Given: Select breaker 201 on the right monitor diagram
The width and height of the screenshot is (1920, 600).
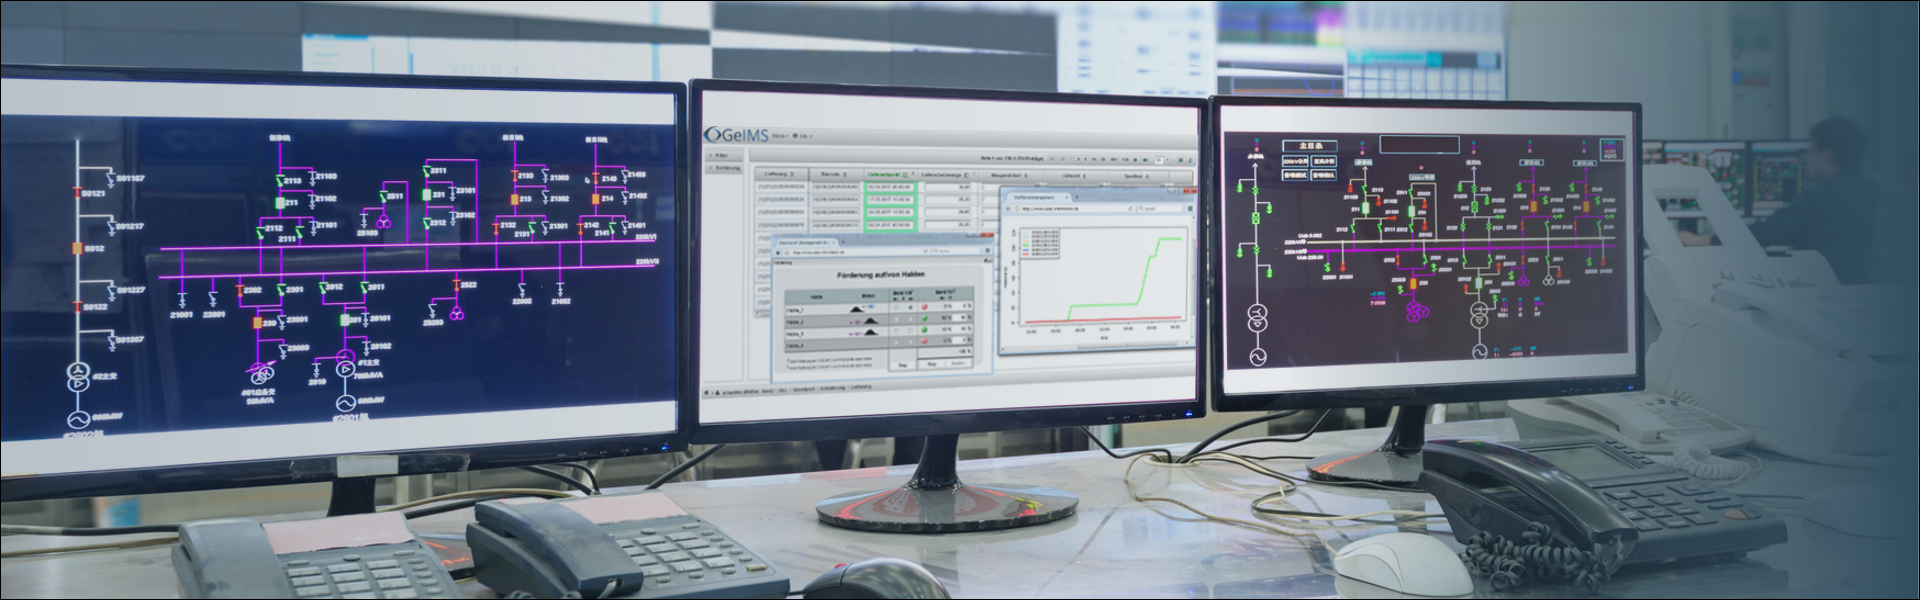Looking at the screenshot, I should click(1478, 283).
